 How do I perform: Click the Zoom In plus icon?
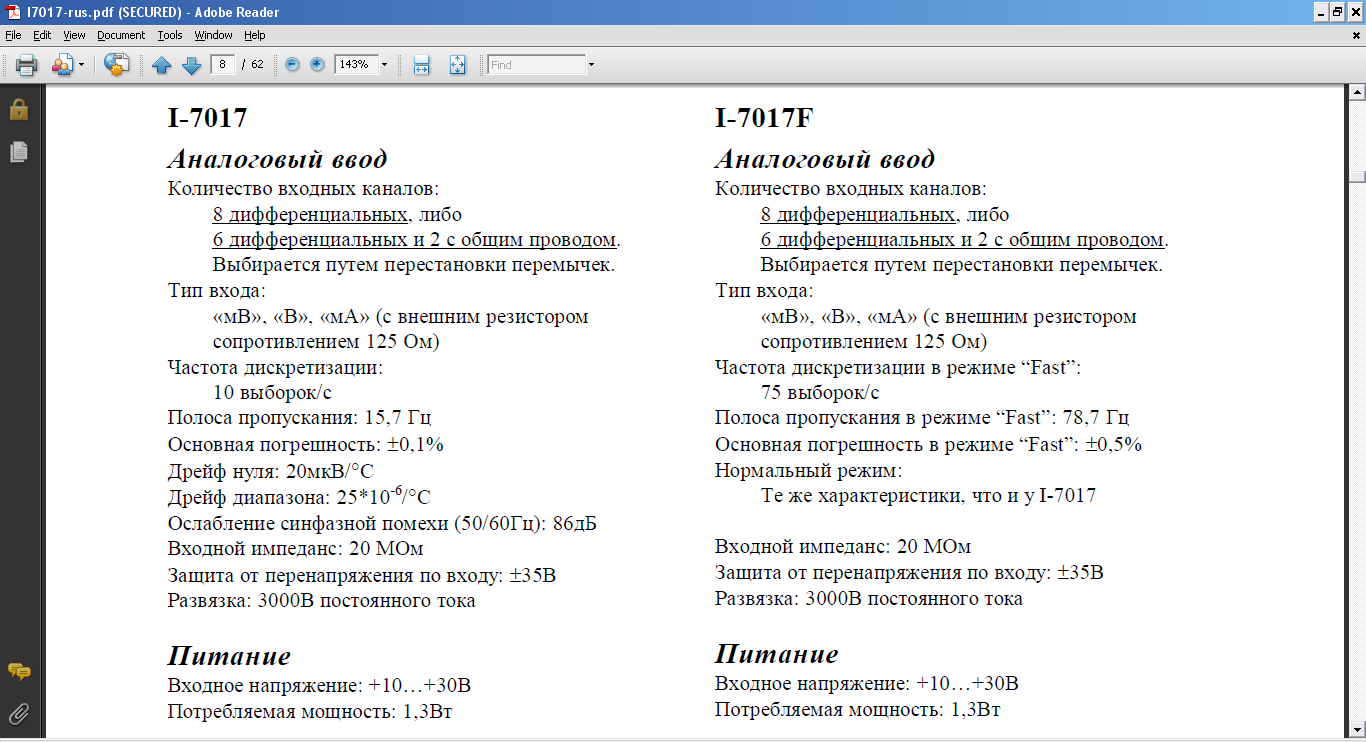point(318,64)
